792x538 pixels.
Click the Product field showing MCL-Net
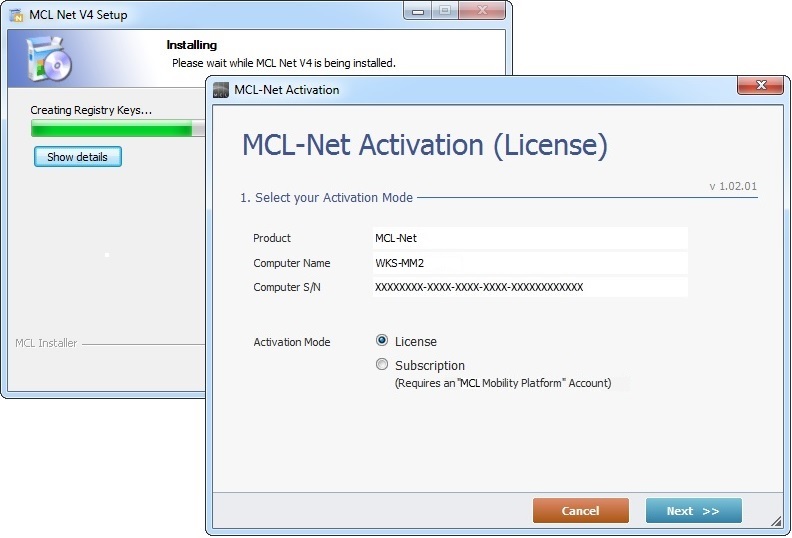[x=530, y=238]
